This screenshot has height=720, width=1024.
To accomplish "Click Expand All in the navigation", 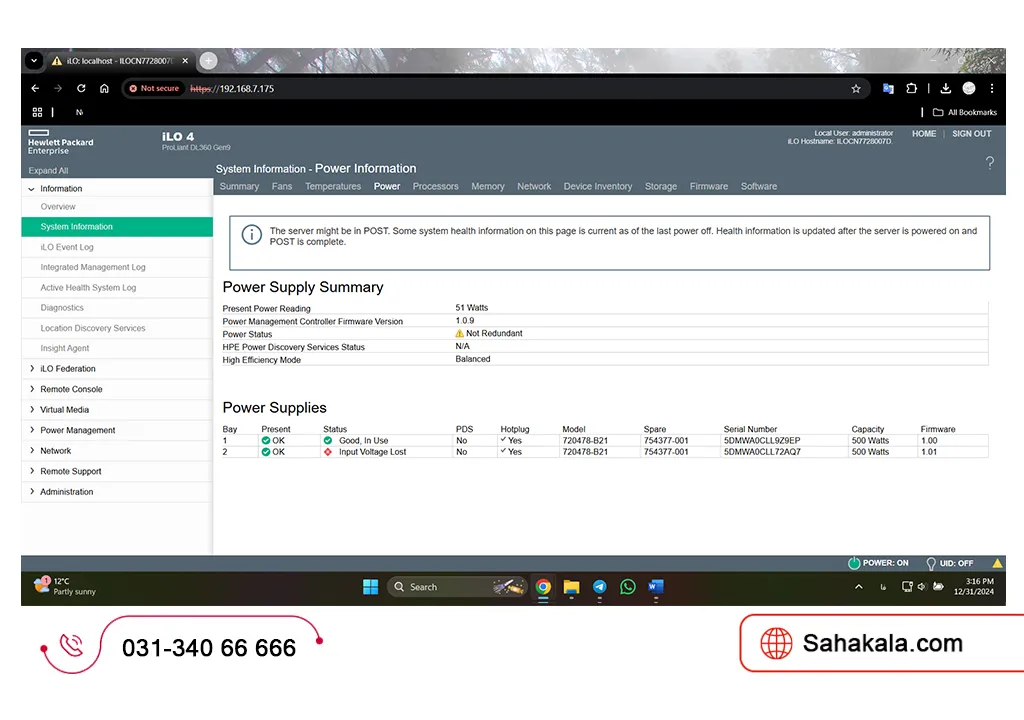I will coord(48,171).
